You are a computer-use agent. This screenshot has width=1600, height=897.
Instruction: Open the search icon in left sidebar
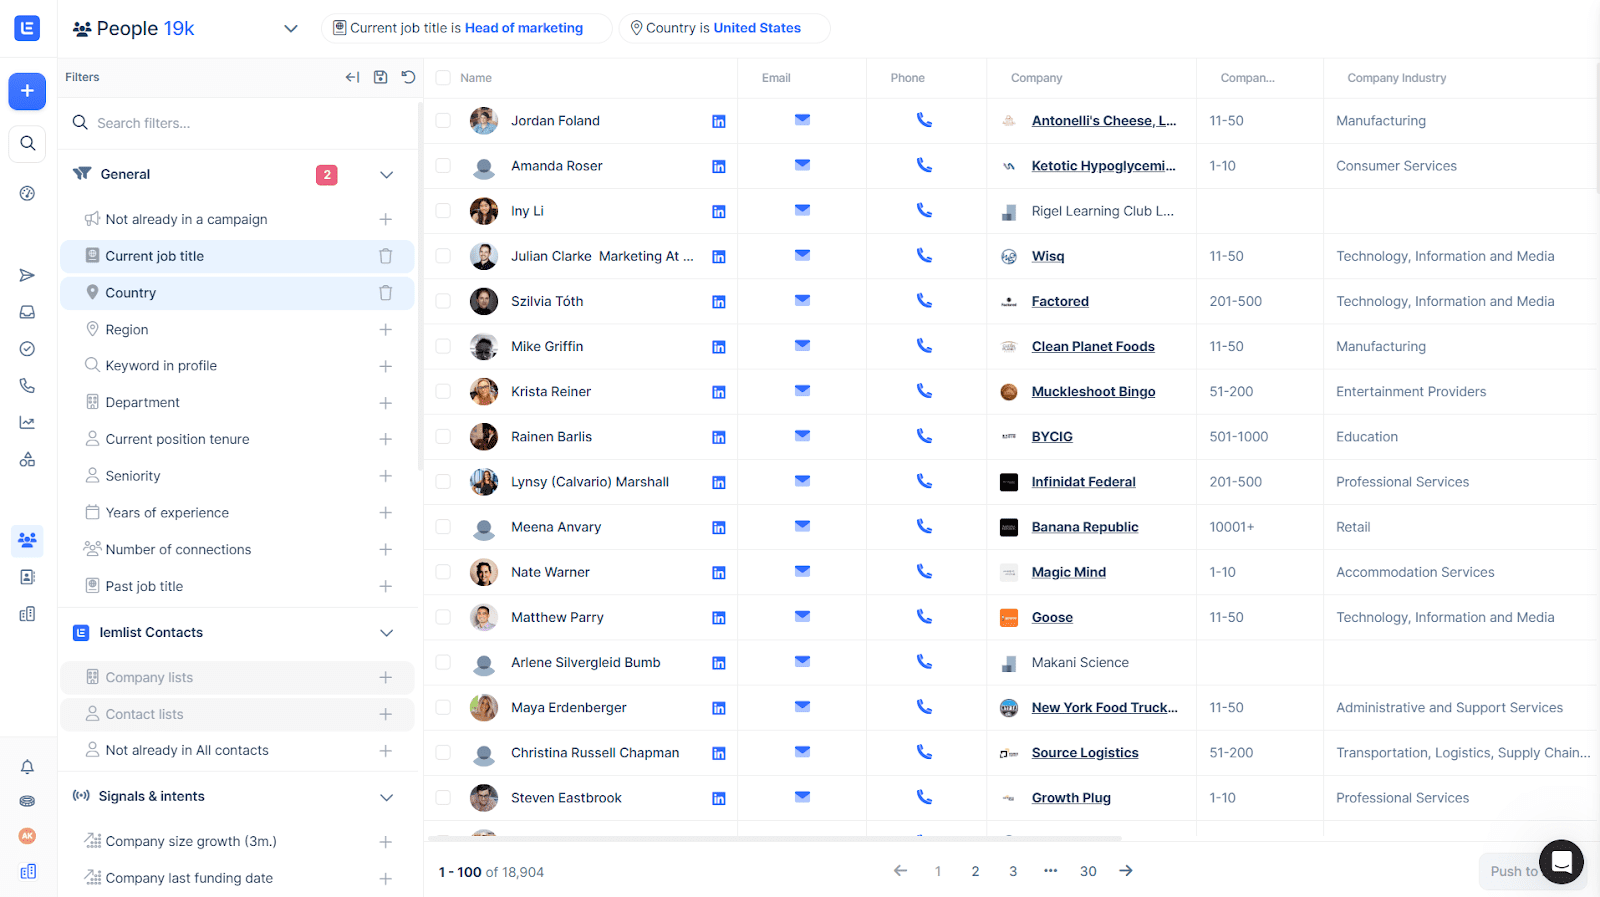tap(27, 143)
